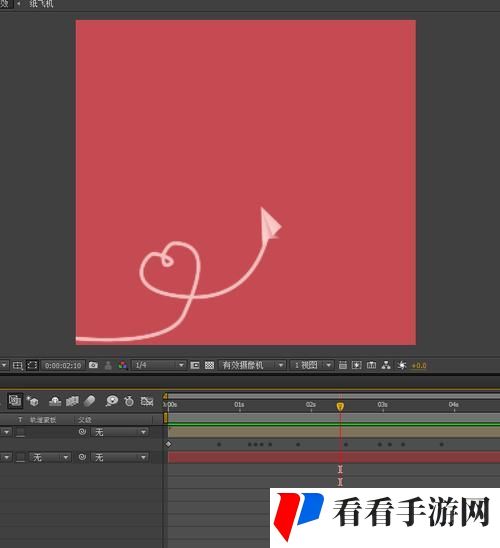Click the 父级 column header
The width and height of the screenshot is (500, 548).
coord(85,420)
